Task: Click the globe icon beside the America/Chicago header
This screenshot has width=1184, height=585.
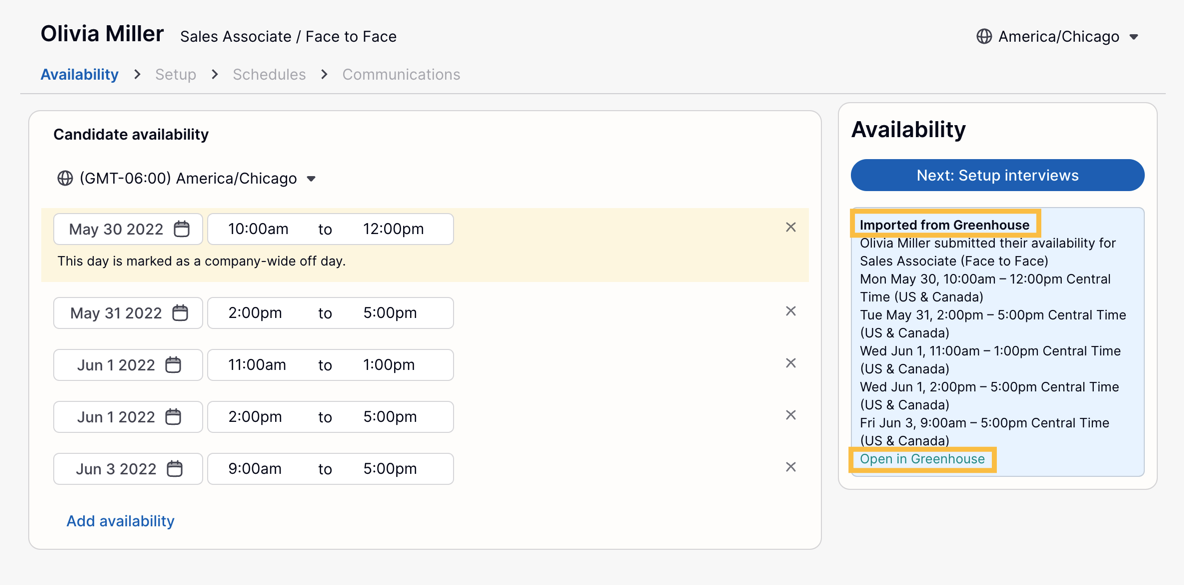Action: (984, 36)
